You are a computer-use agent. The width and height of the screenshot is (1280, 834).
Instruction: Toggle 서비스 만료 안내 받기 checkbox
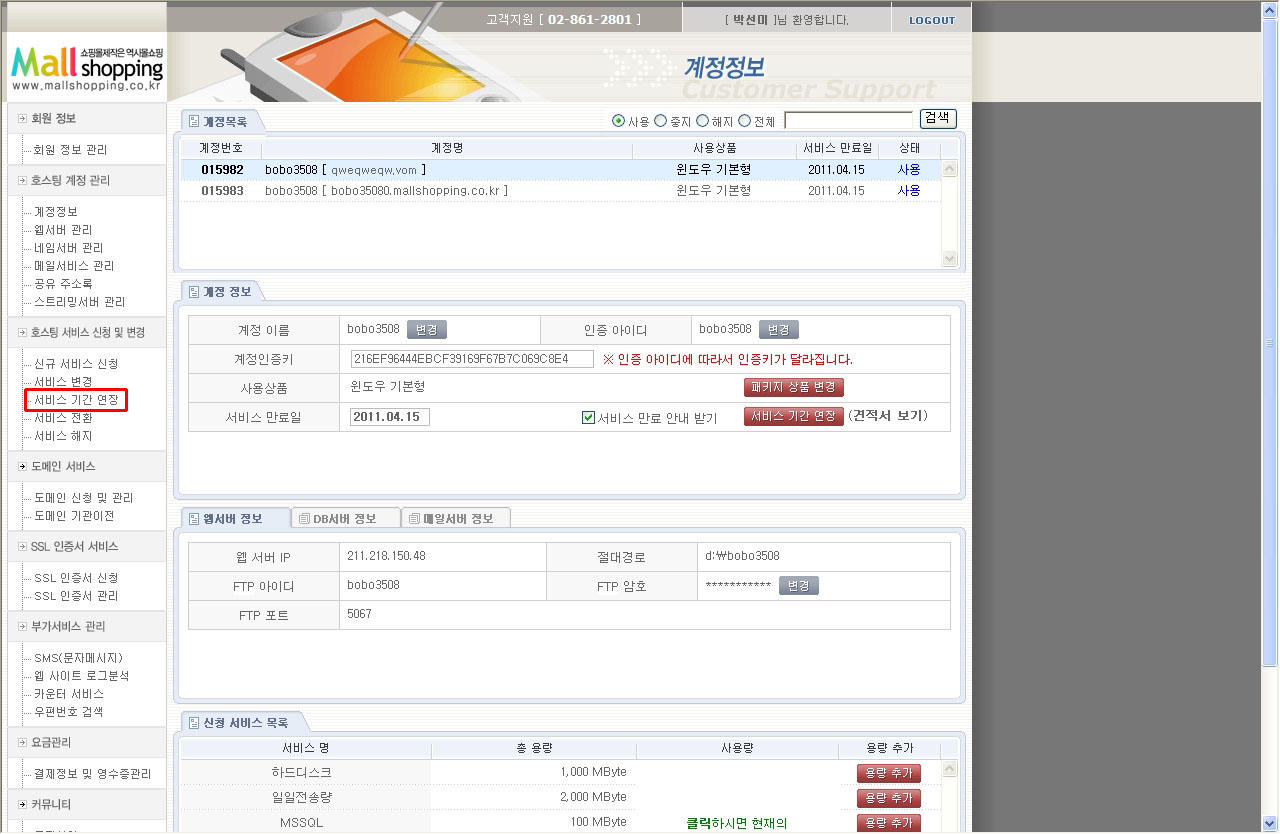tap(588, 417)
